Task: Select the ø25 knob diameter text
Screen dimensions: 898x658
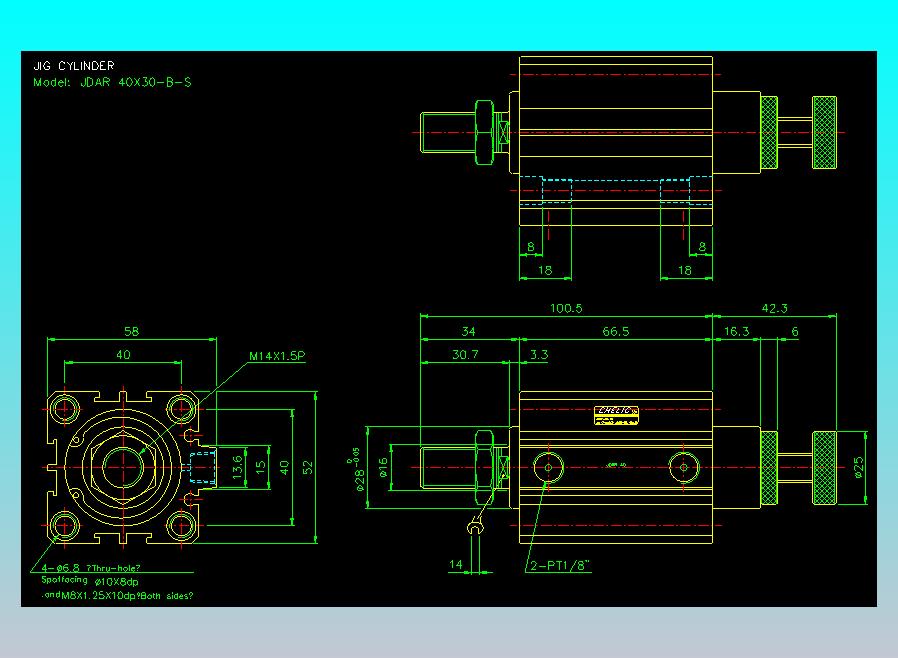Action: pyautogui.click(x=858, y=467)
